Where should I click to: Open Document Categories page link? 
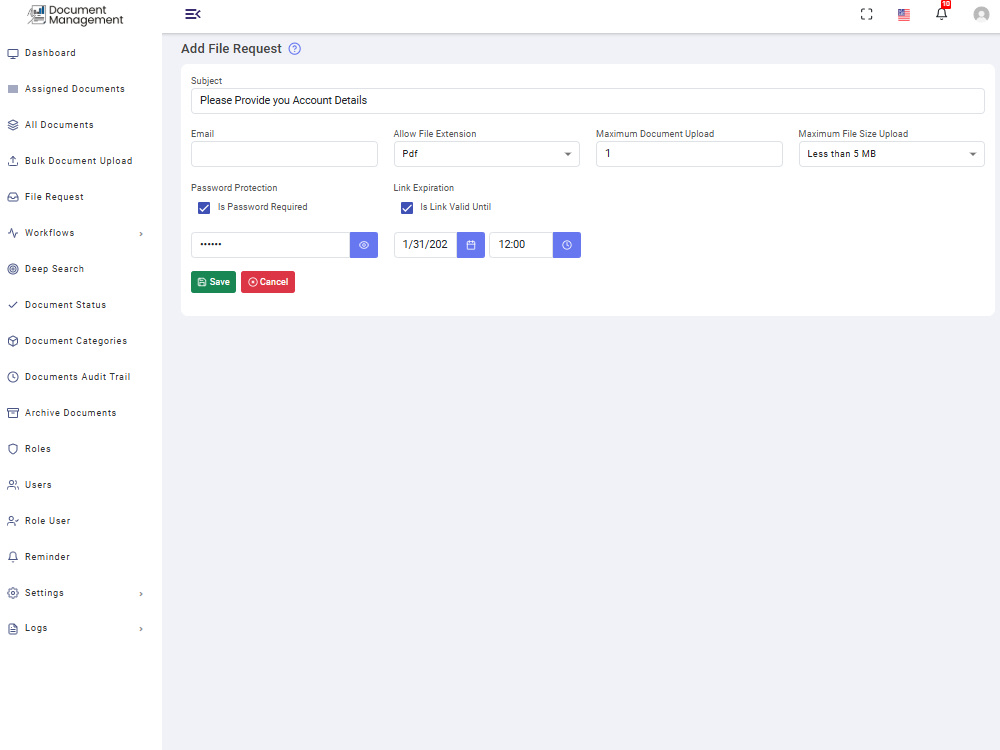77,341
